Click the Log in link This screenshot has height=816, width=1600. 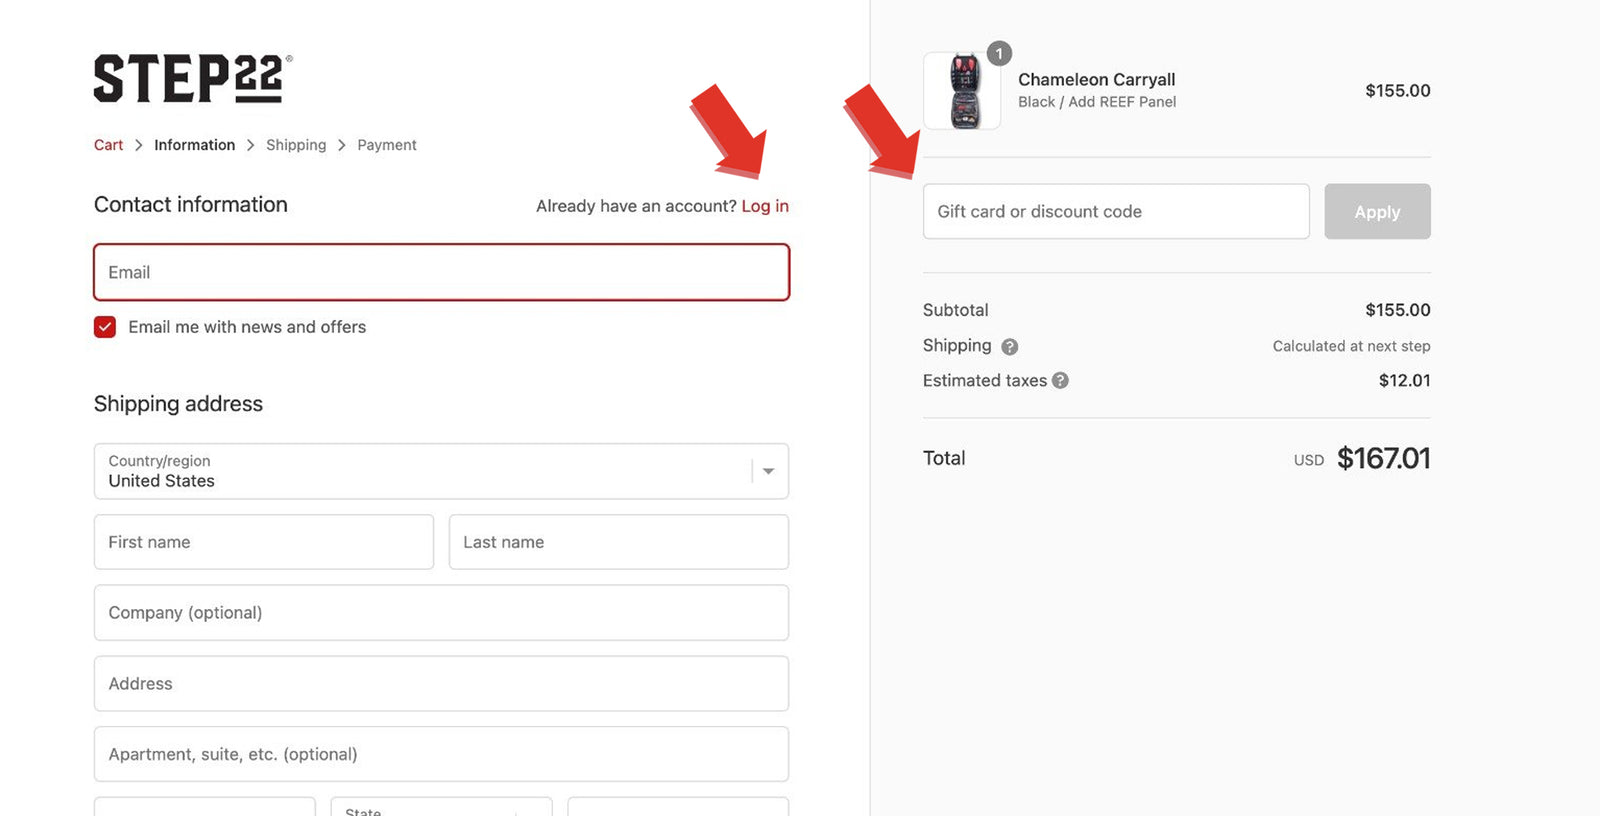coord(765,206)
